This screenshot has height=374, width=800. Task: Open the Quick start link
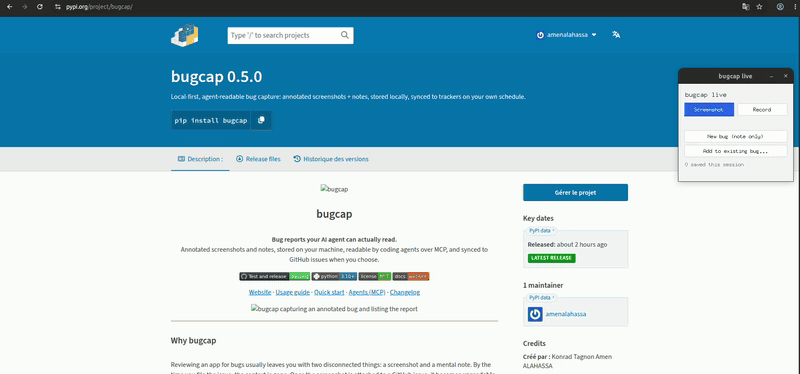click(329, 292)
